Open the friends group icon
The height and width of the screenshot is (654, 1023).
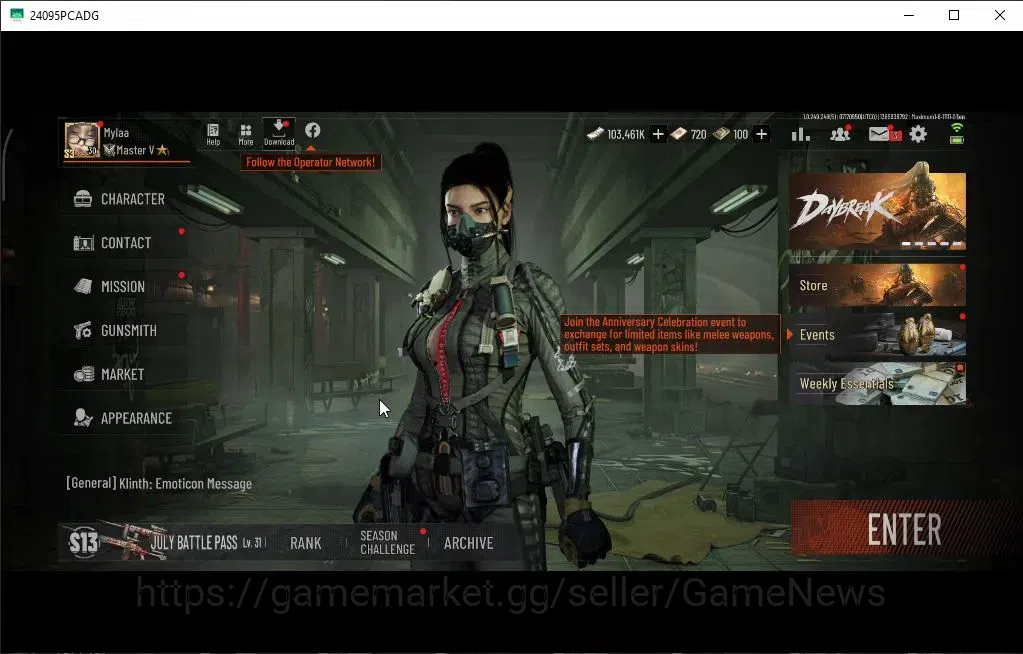840,134
